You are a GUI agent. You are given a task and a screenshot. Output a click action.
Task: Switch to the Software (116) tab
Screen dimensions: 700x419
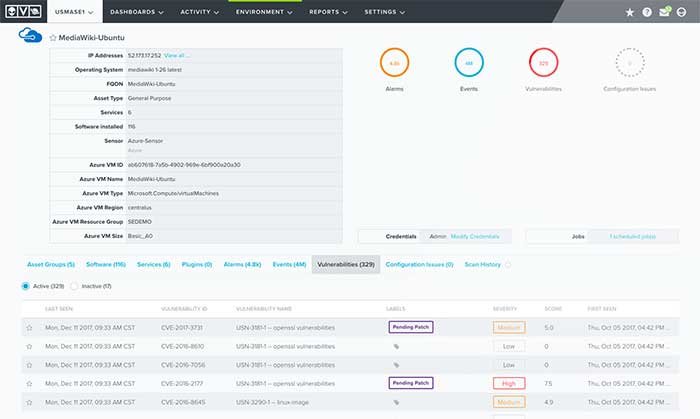[x=106, y=264]
